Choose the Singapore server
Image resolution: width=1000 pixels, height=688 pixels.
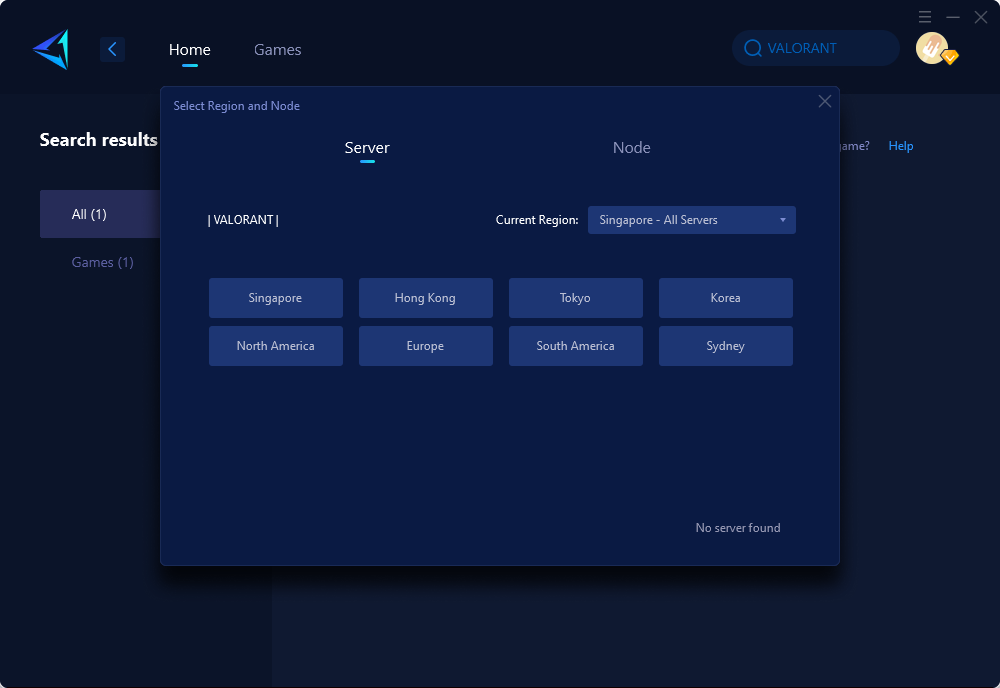(276, 298)
